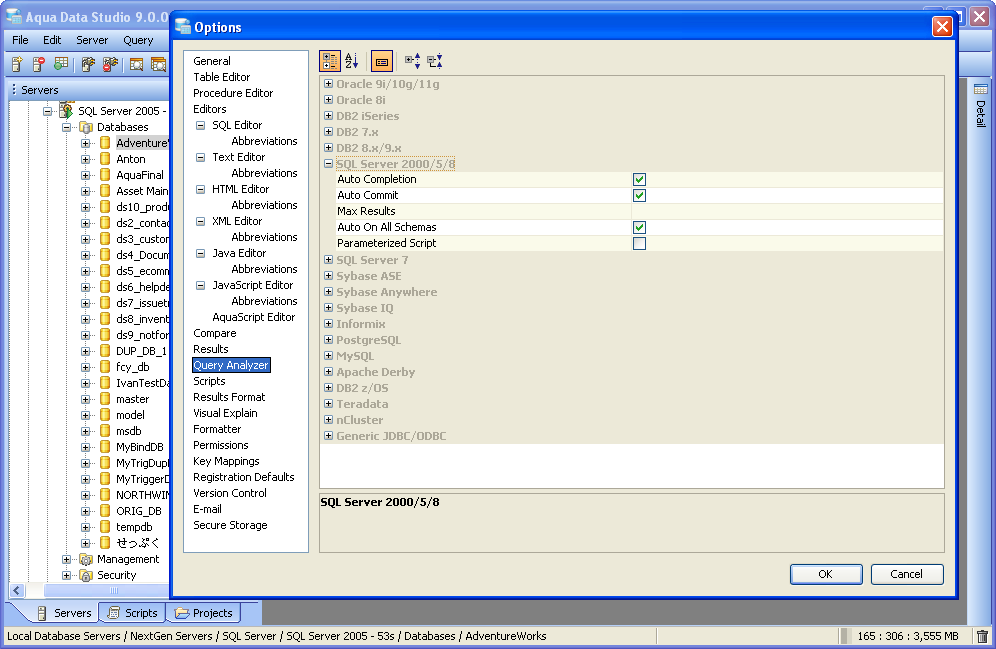Uncheck Auto On All Schemas checkbox
The image size is (996, 649).
pos(640,227)
